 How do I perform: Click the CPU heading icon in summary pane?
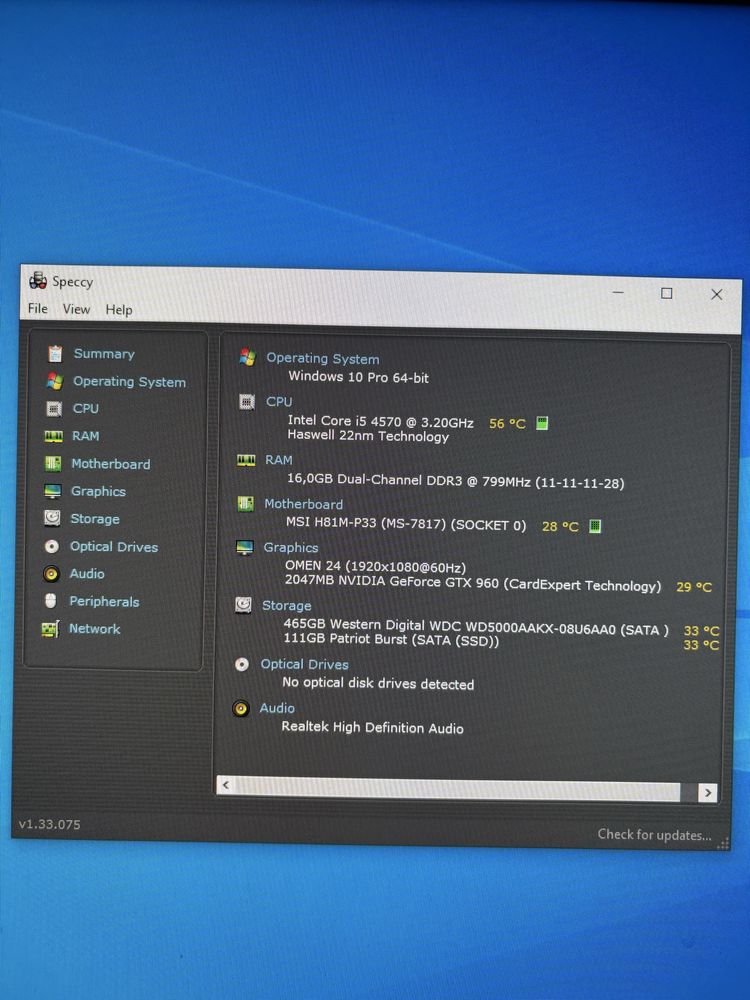[246, 402]
